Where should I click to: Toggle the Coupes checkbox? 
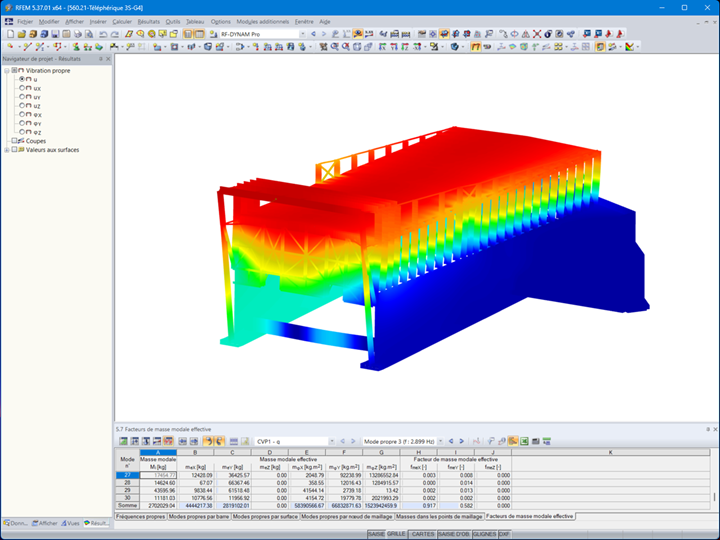[14, 141]
